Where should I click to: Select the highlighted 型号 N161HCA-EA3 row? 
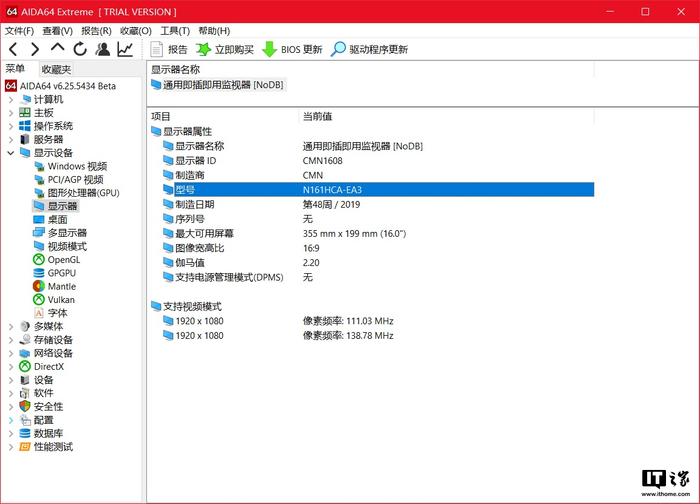(x=378, y=190)
